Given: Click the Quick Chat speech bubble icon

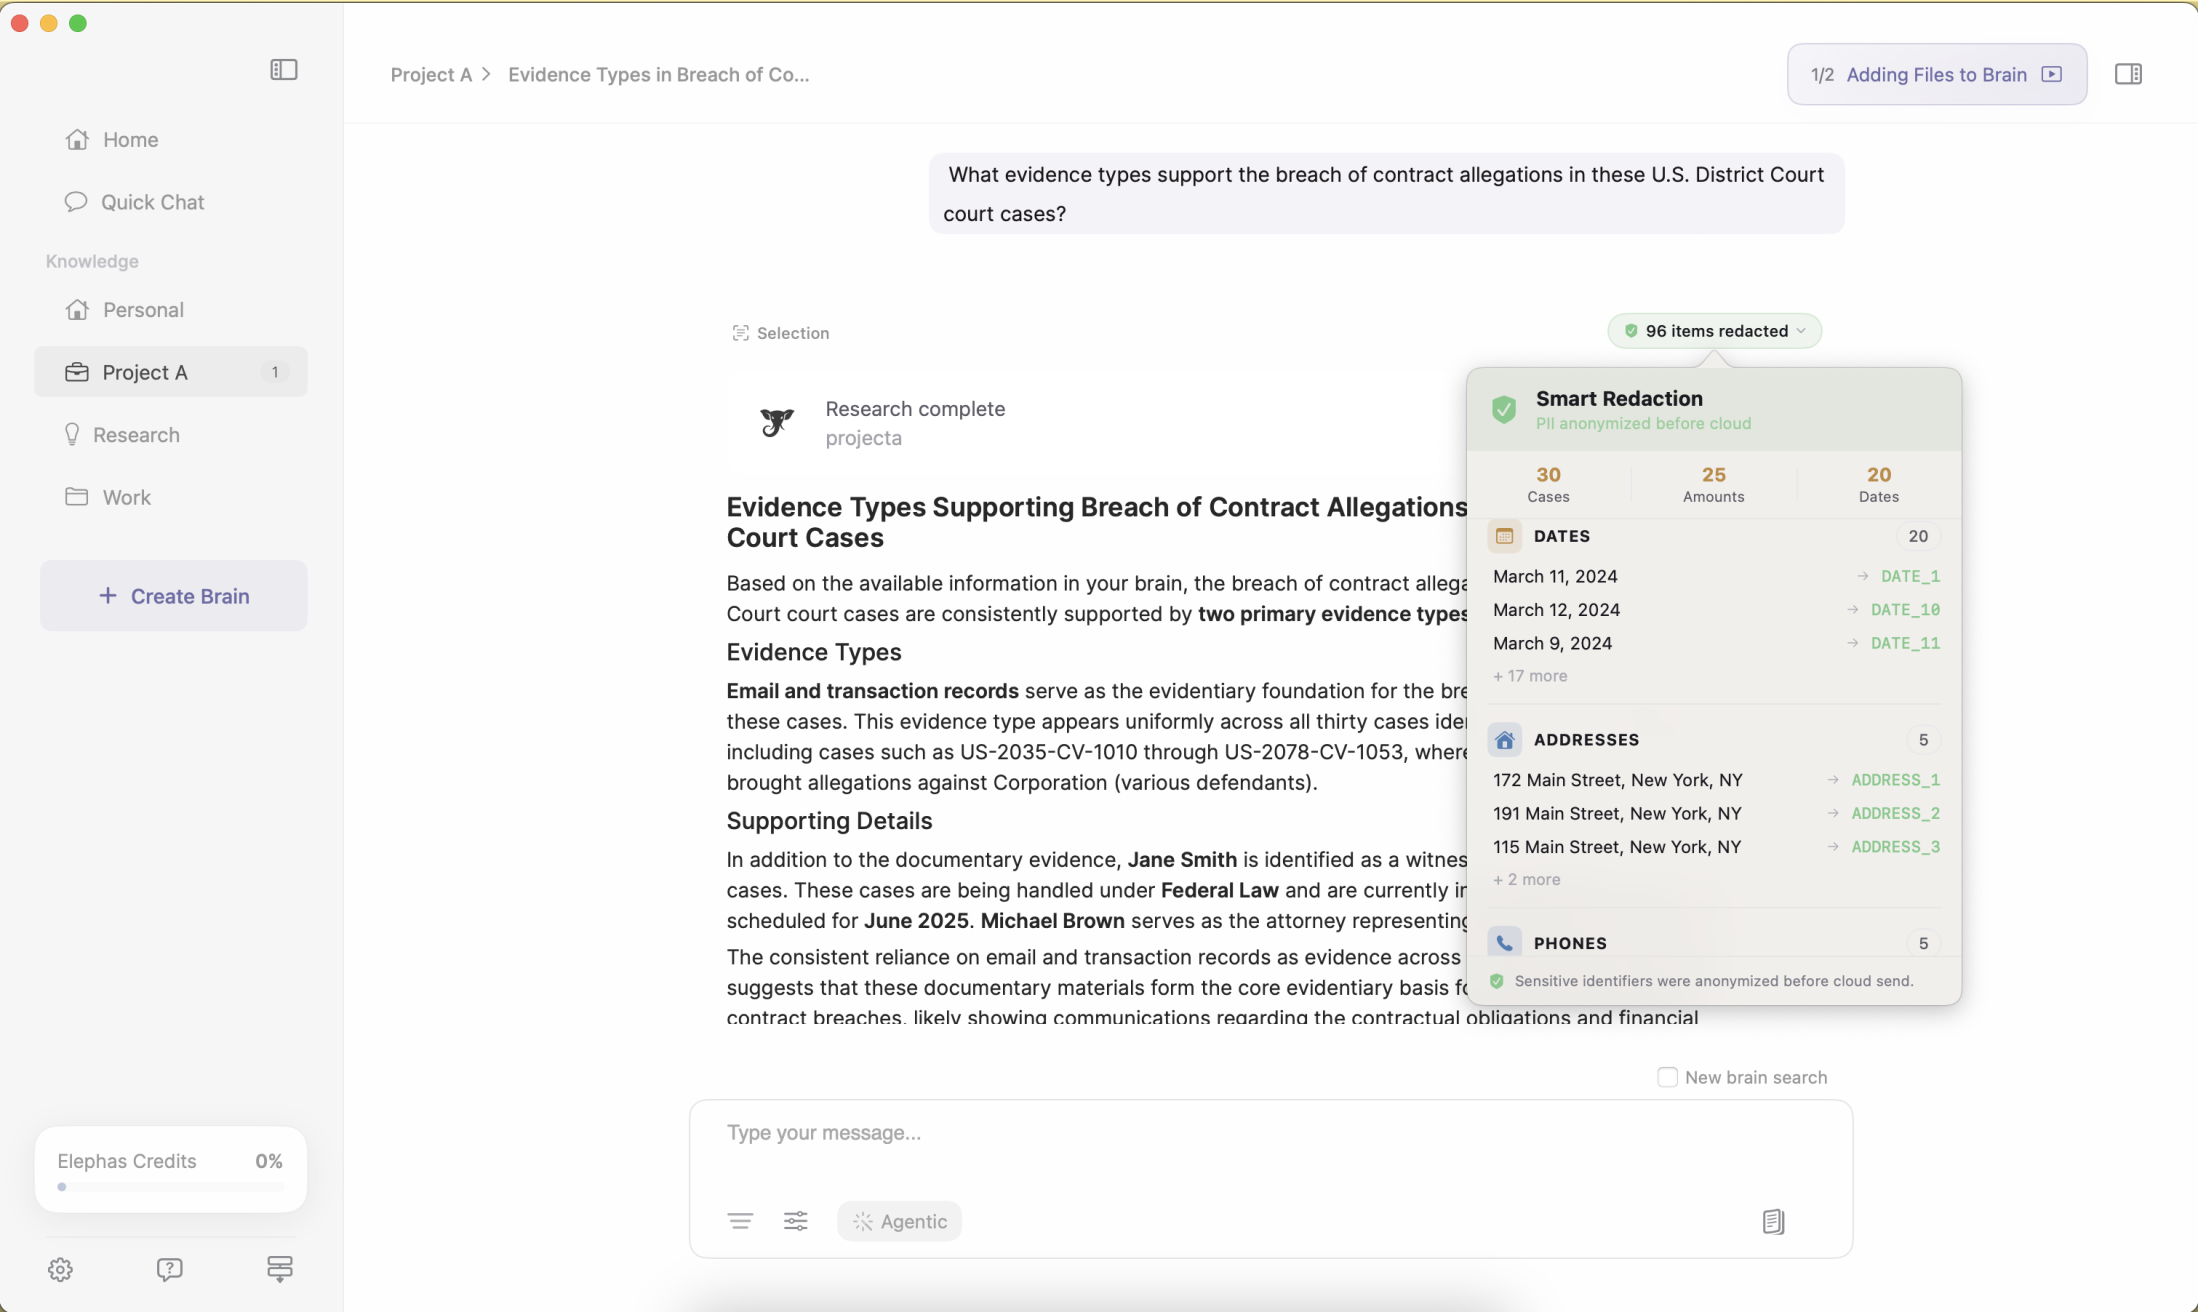Looking at the screenshot, I should 76,202.
